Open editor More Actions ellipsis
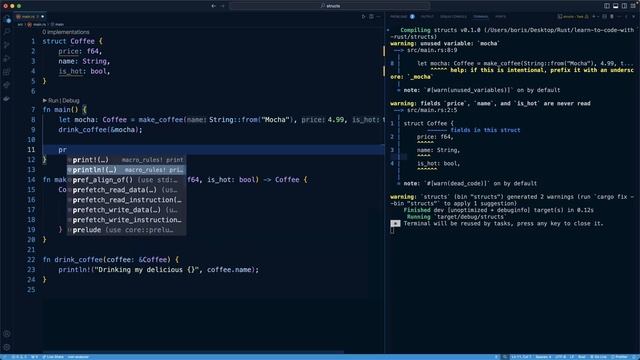The image size is (640, 360). (x=378, y=17)
